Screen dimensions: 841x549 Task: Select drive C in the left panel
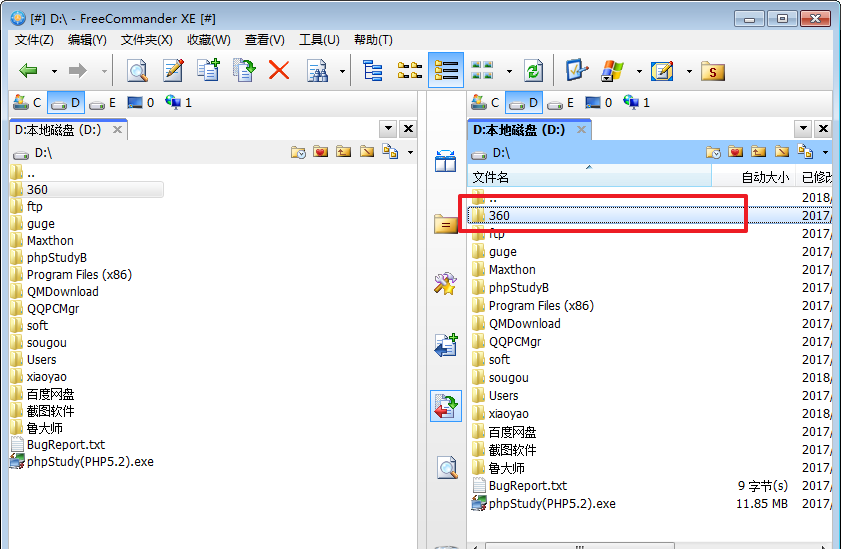tap(28, 102)
